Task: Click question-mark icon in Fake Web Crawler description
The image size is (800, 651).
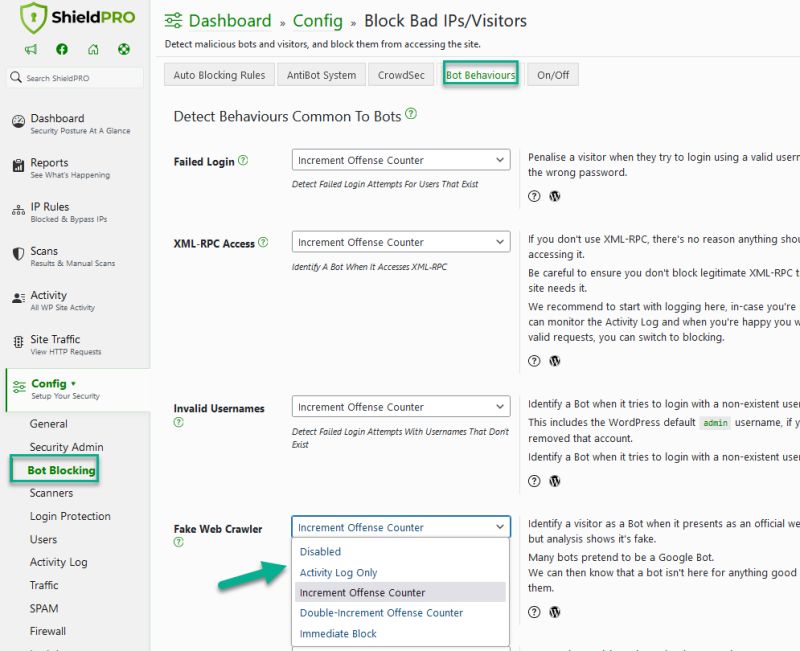Action: click(x=534, y=612)
